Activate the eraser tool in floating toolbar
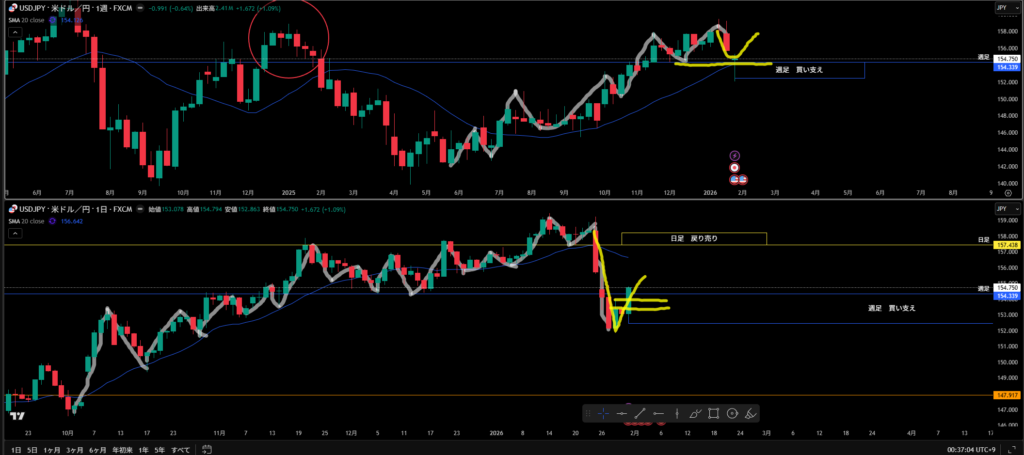This screenshot has width=1024, height=455. [x=751, y=413]
